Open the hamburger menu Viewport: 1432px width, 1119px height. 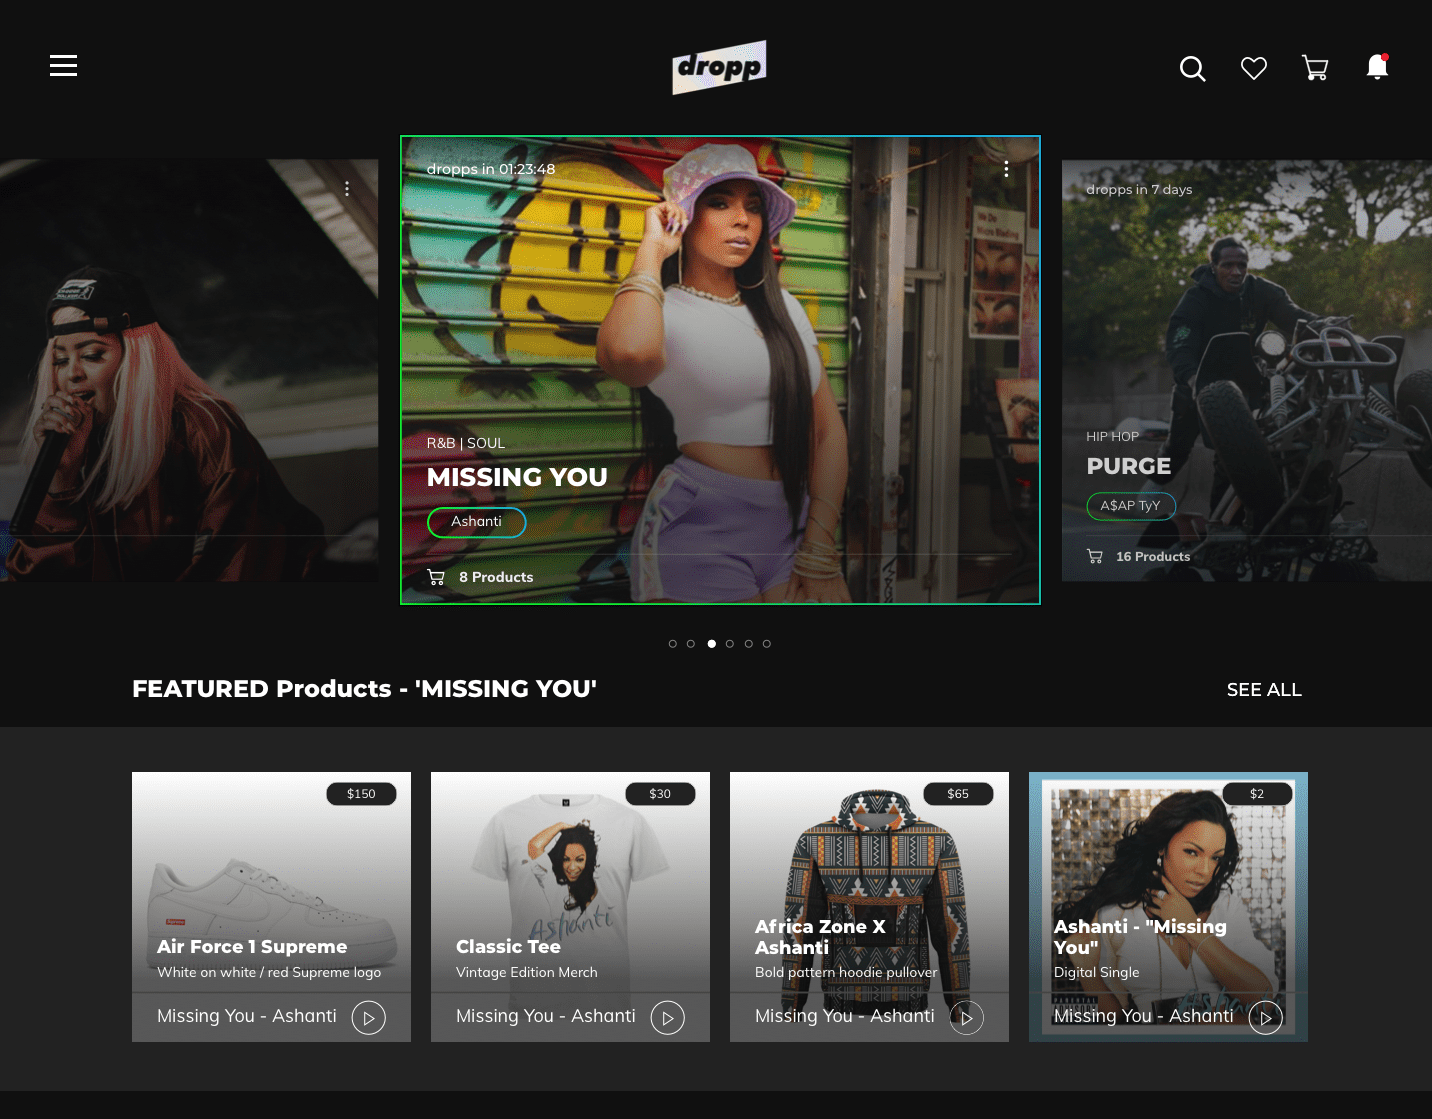(x=63, y=66)
